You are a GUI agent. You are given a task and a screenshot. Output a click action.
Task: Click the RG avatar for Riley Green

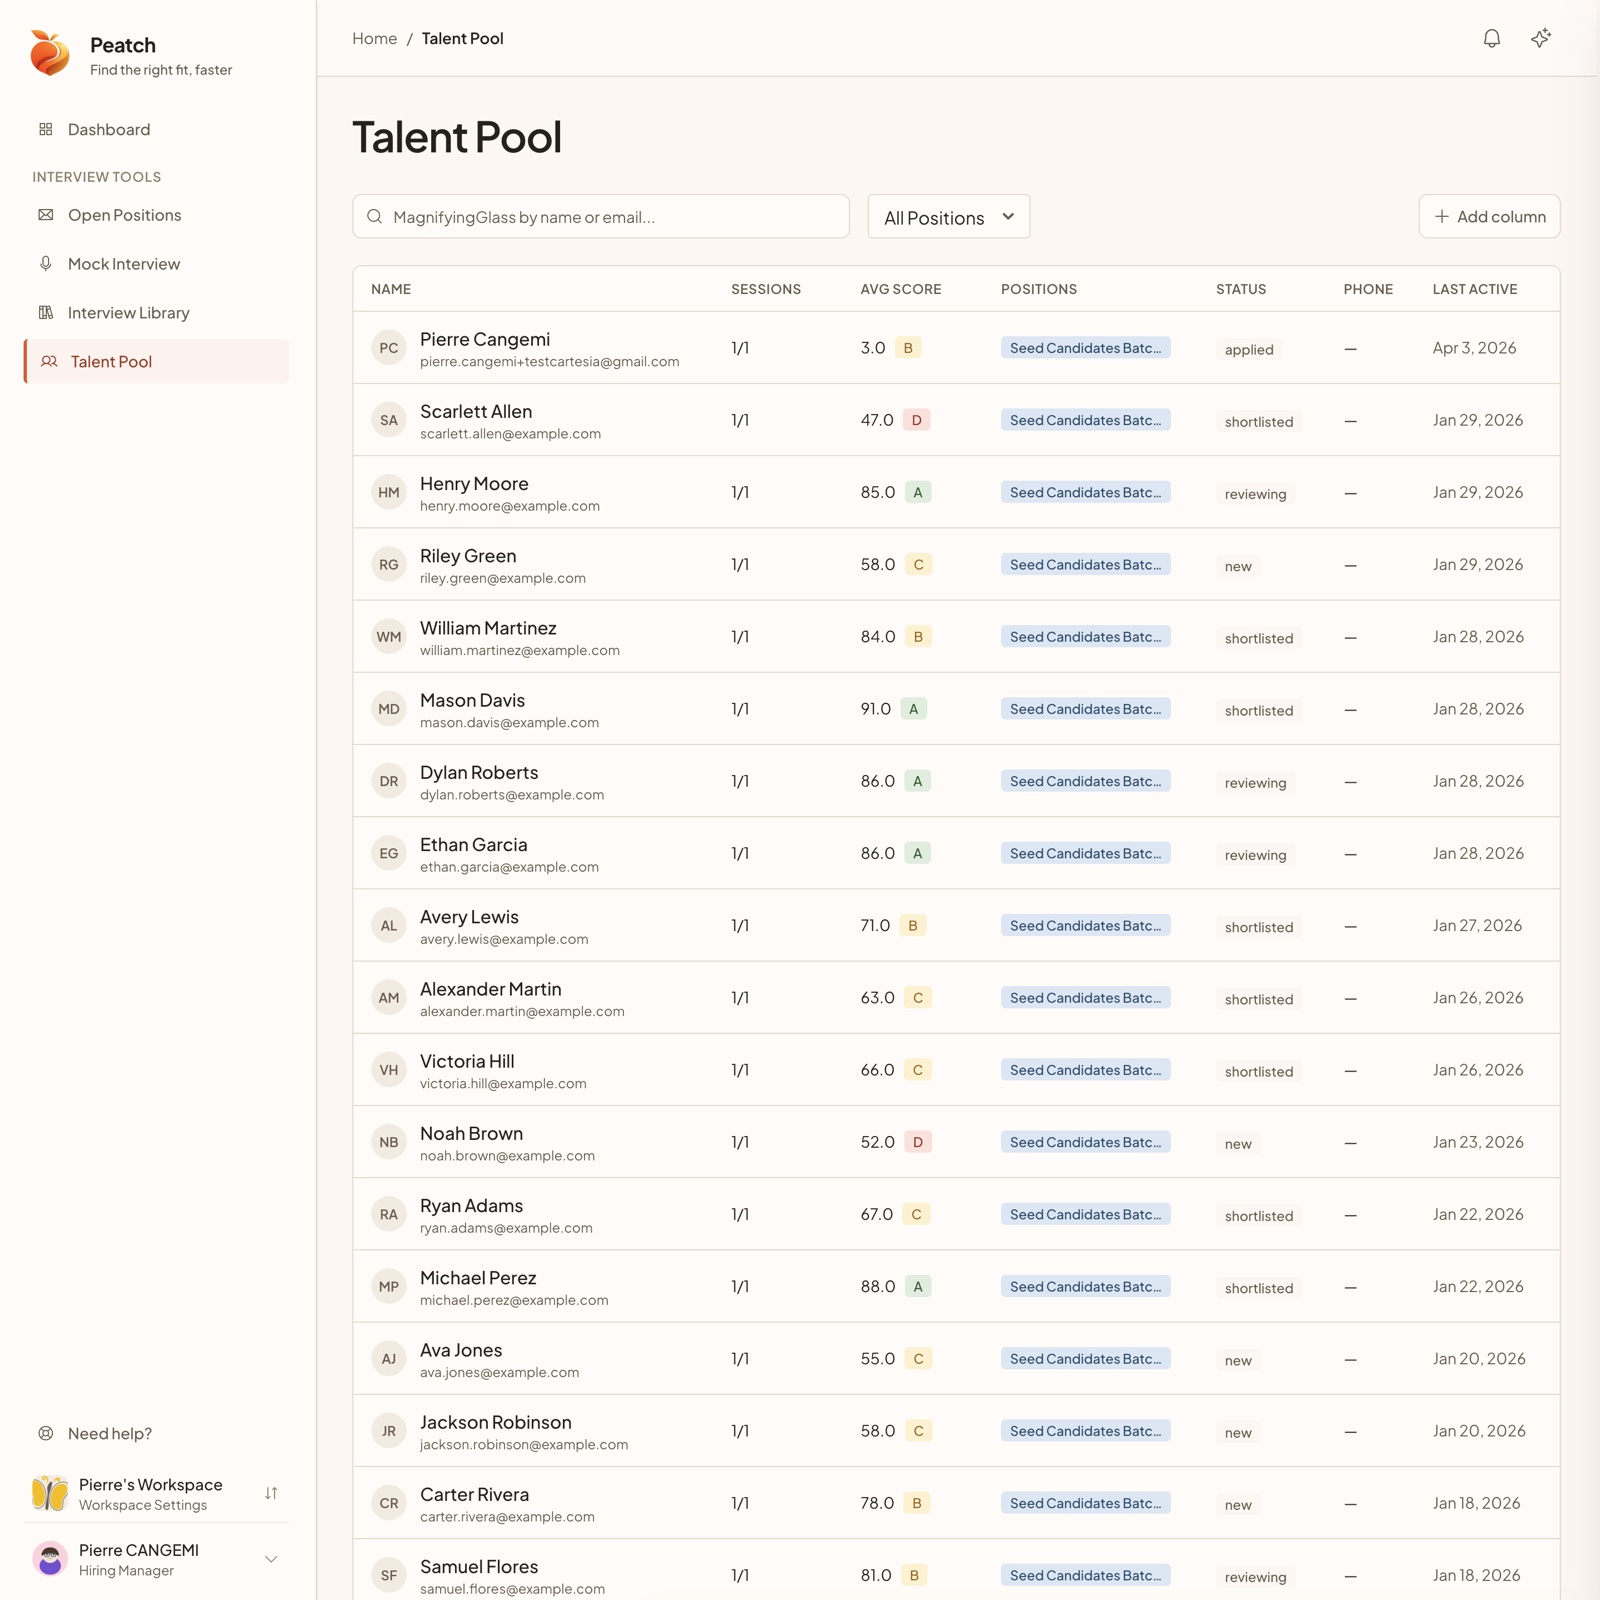389,564
